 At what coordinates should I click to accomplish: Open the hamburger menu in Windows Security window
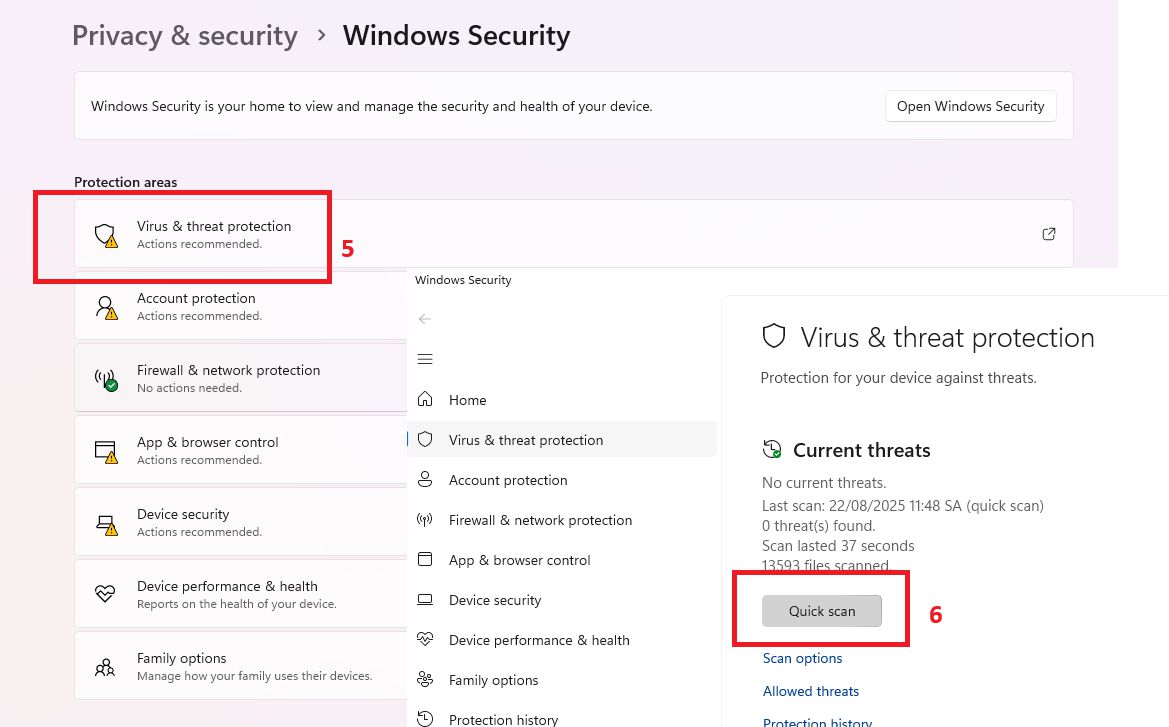(425, 359)
